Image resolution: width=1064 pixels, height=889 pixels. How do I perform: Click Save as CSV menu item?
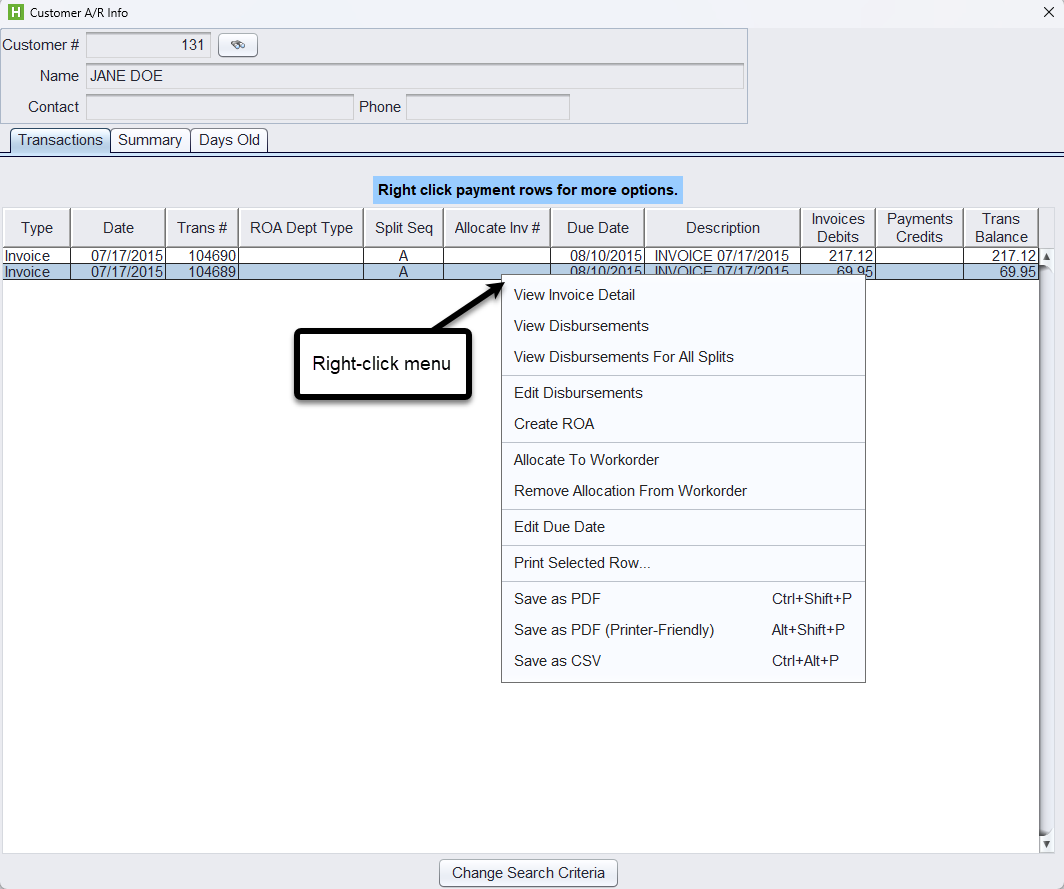click(557, 661)
